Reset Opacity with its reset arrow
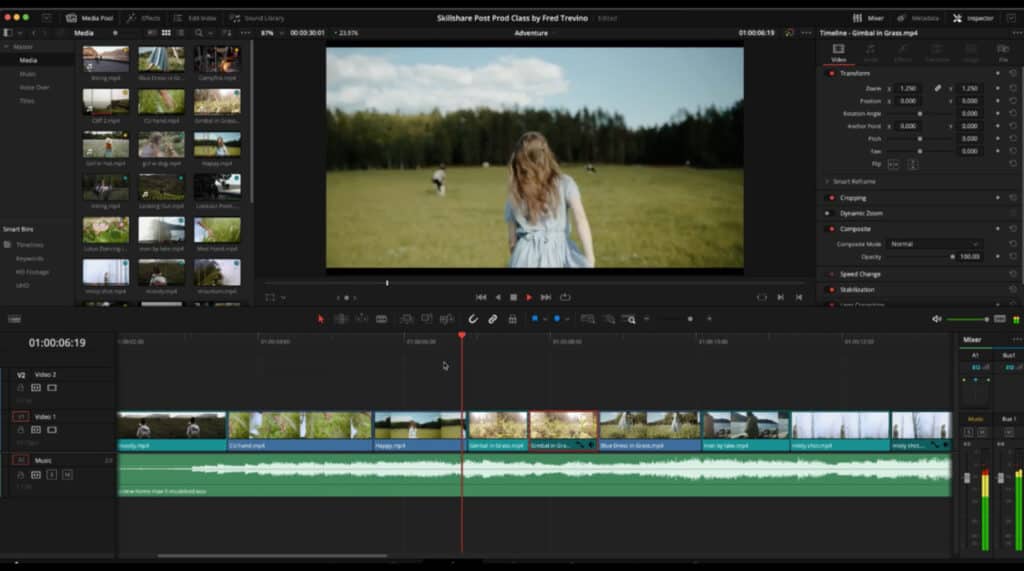 (1013, 257)
